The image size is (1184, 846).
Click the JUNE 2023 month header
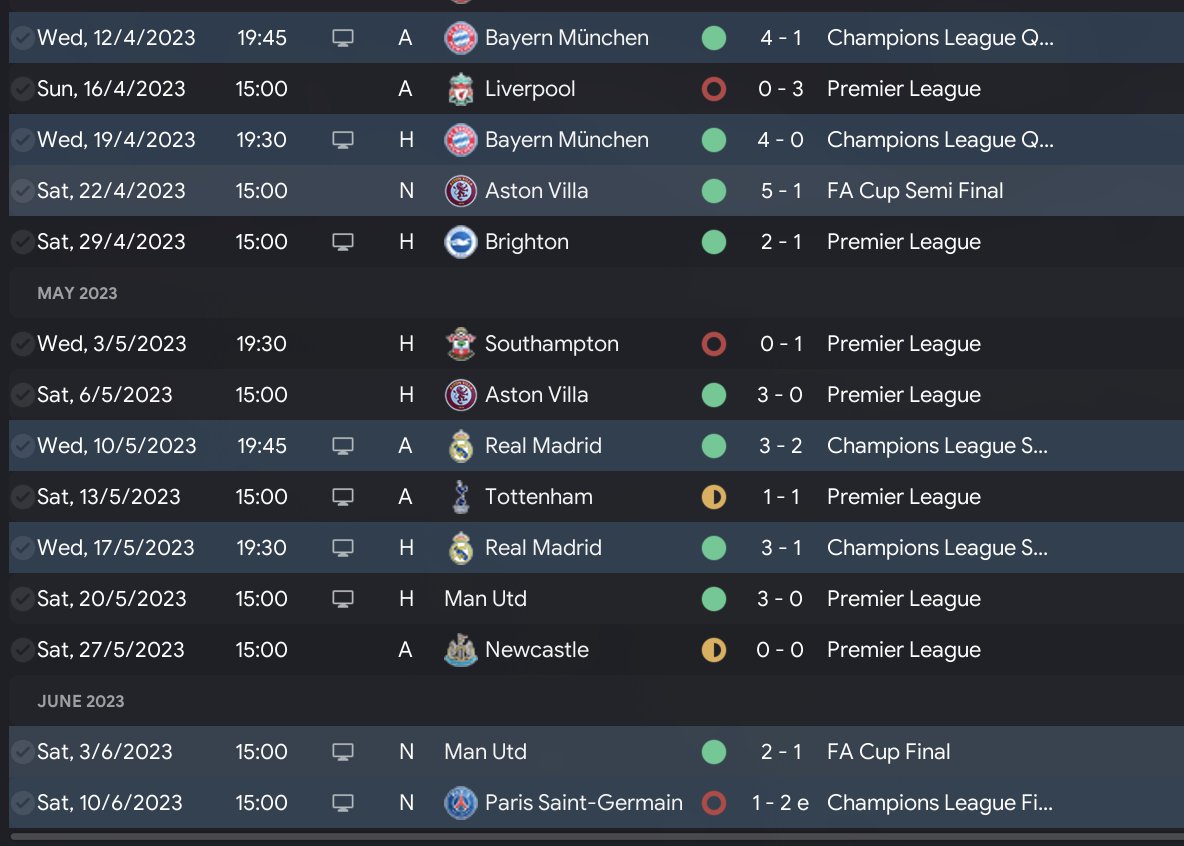coord(81,701)
